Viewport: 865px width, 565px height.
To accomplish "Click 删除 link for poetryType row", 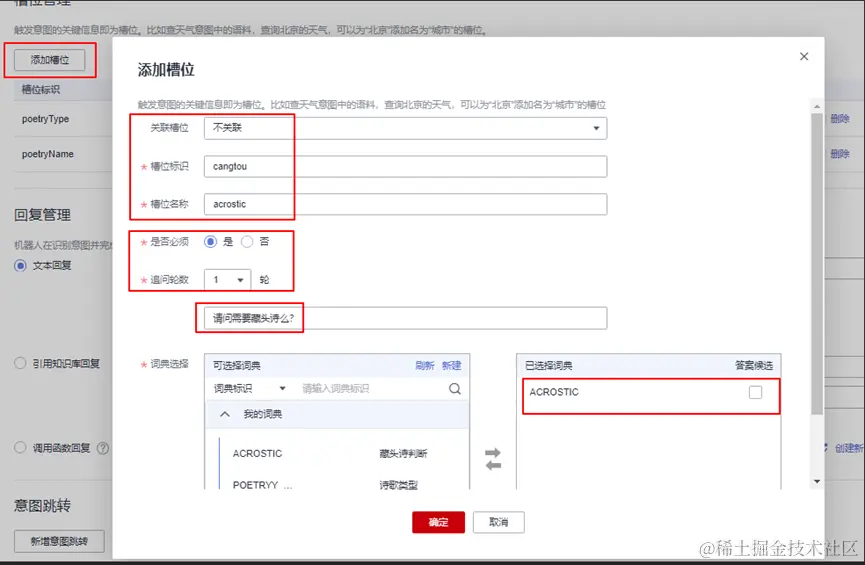I will pyautogui.click(x=840, y=119).
